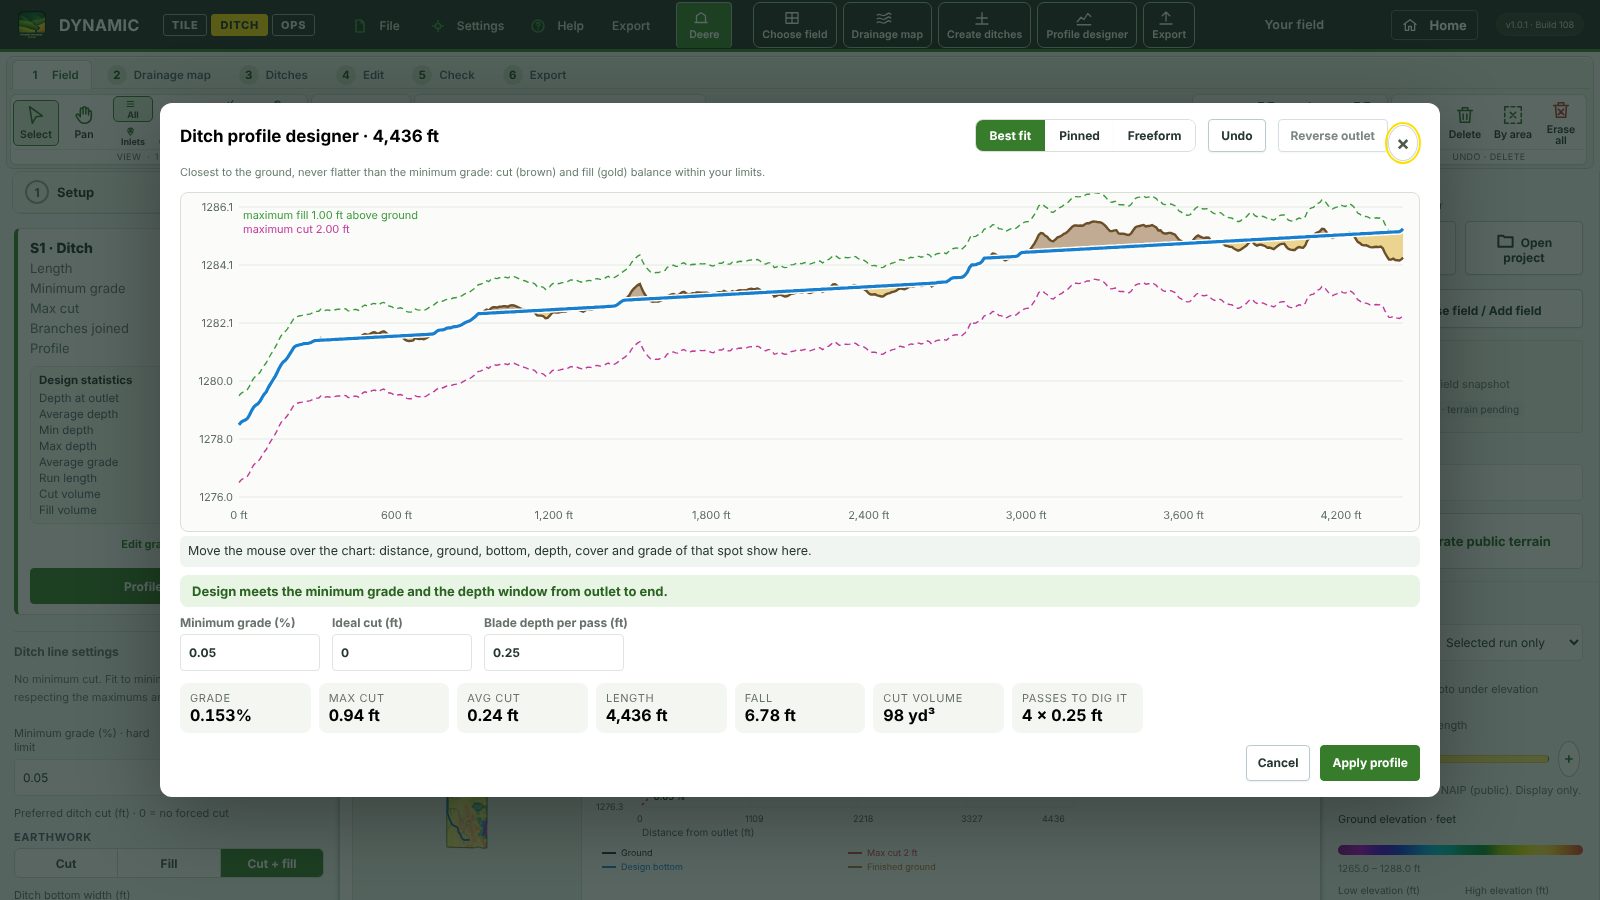Open Choose field in top toolbar
The image size is (1600, 900).
(795, 25)
